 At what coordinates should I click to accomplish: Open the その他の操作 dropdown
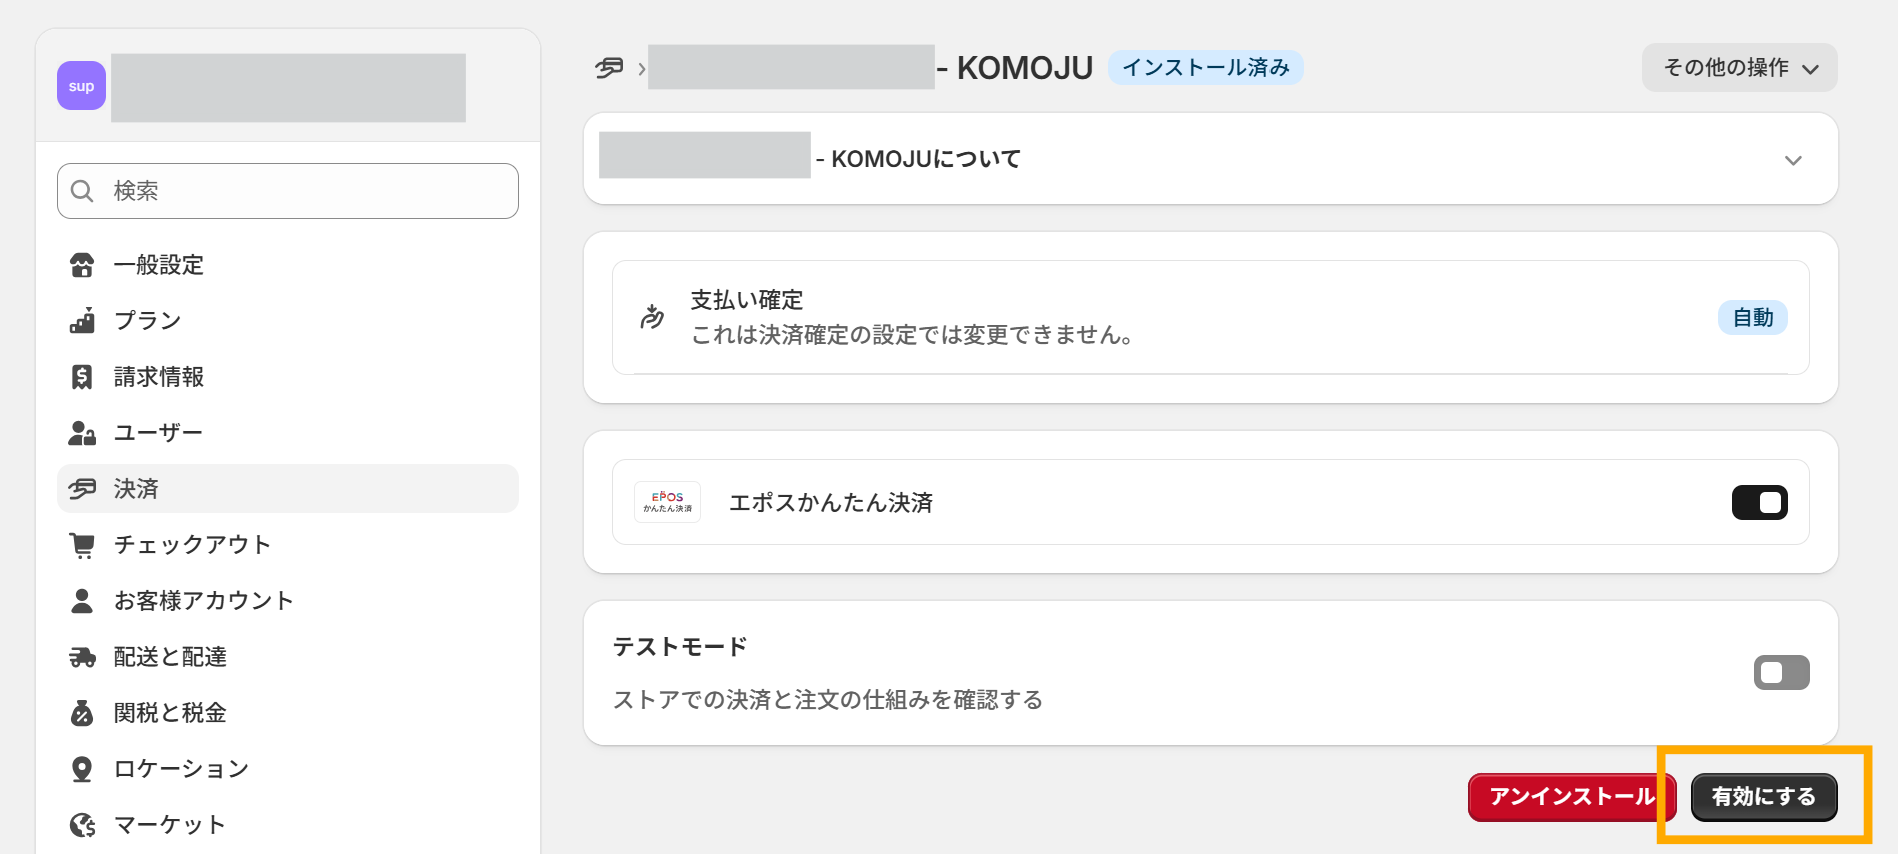point(1739,68)
